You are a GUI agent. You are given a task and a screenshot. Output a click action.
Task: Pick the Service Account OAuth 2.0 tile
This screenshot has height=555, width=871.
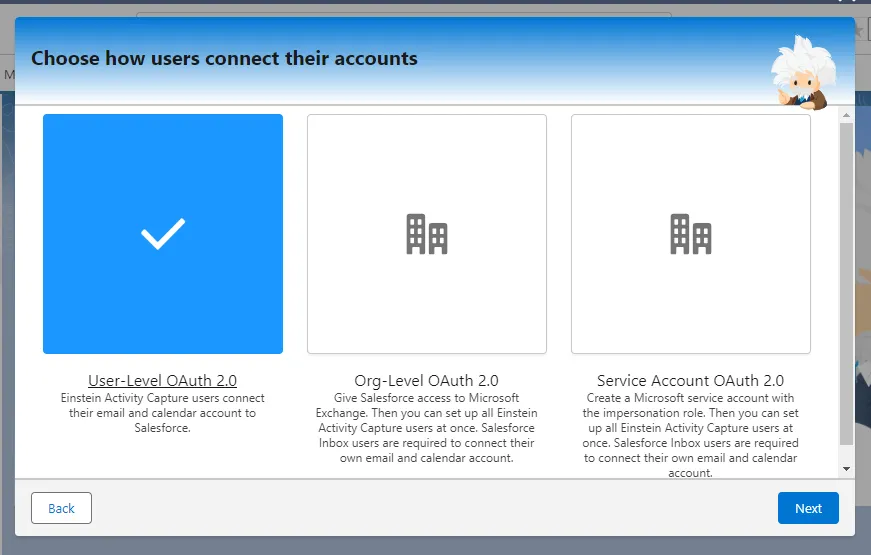(691, 290)
